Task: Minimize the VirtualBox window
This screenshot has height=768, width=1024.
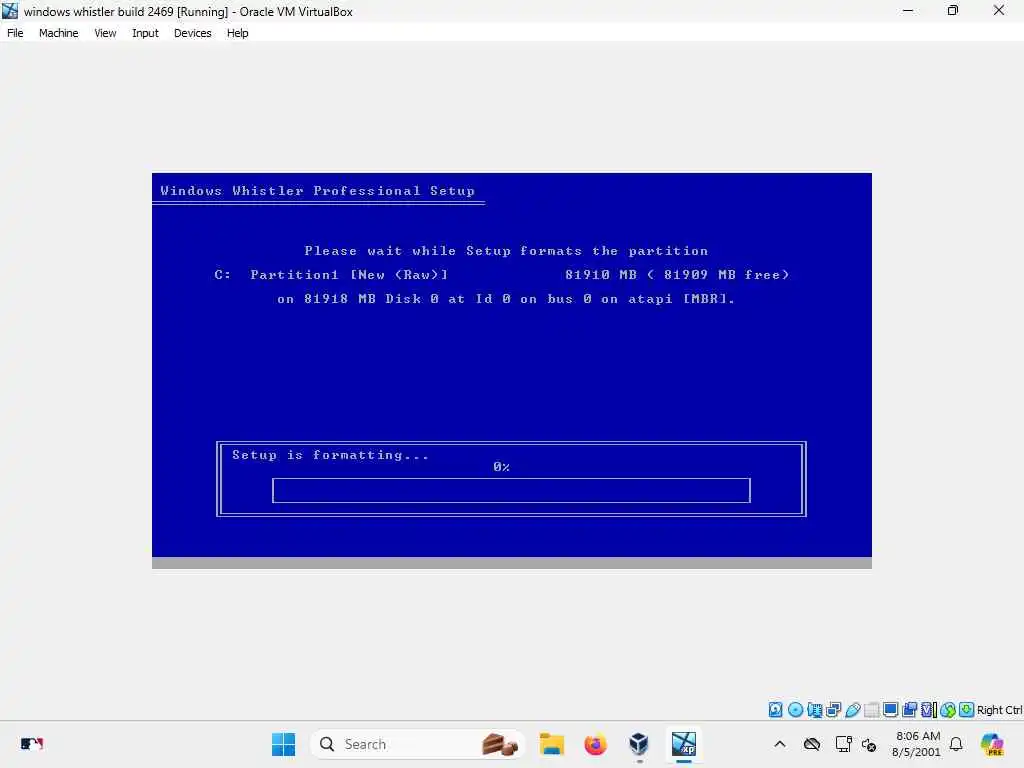Action: 908,11
